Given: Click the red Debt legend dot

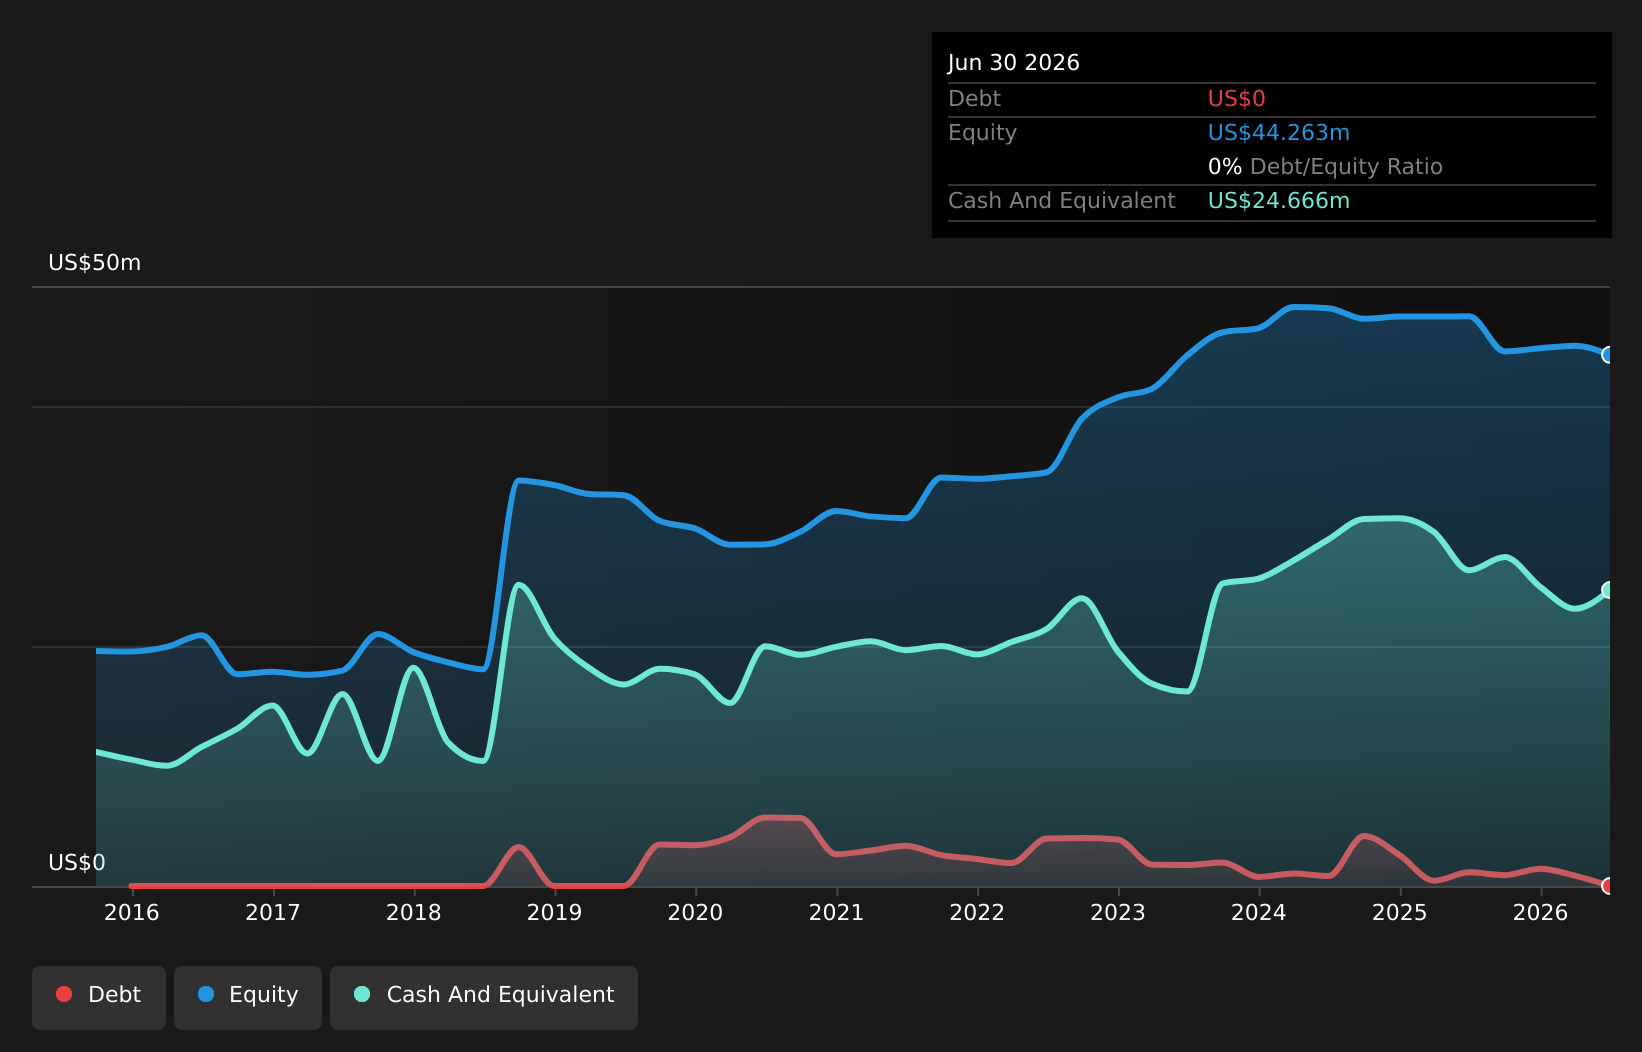Looking at the screenshot, I should [x=64, y=994].
